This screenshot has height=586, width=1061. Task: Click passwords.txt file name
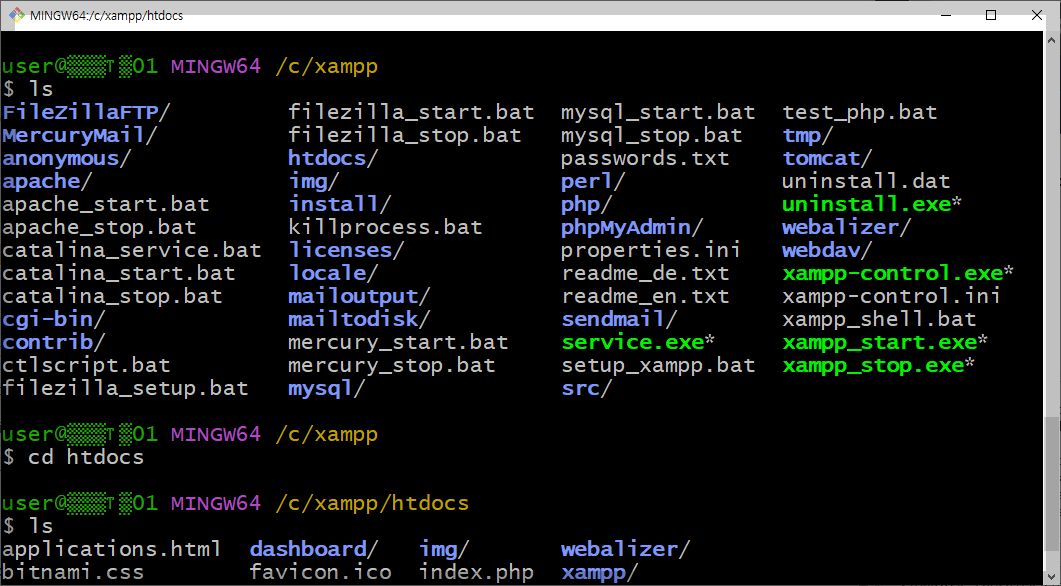click(x=645, y=158)
